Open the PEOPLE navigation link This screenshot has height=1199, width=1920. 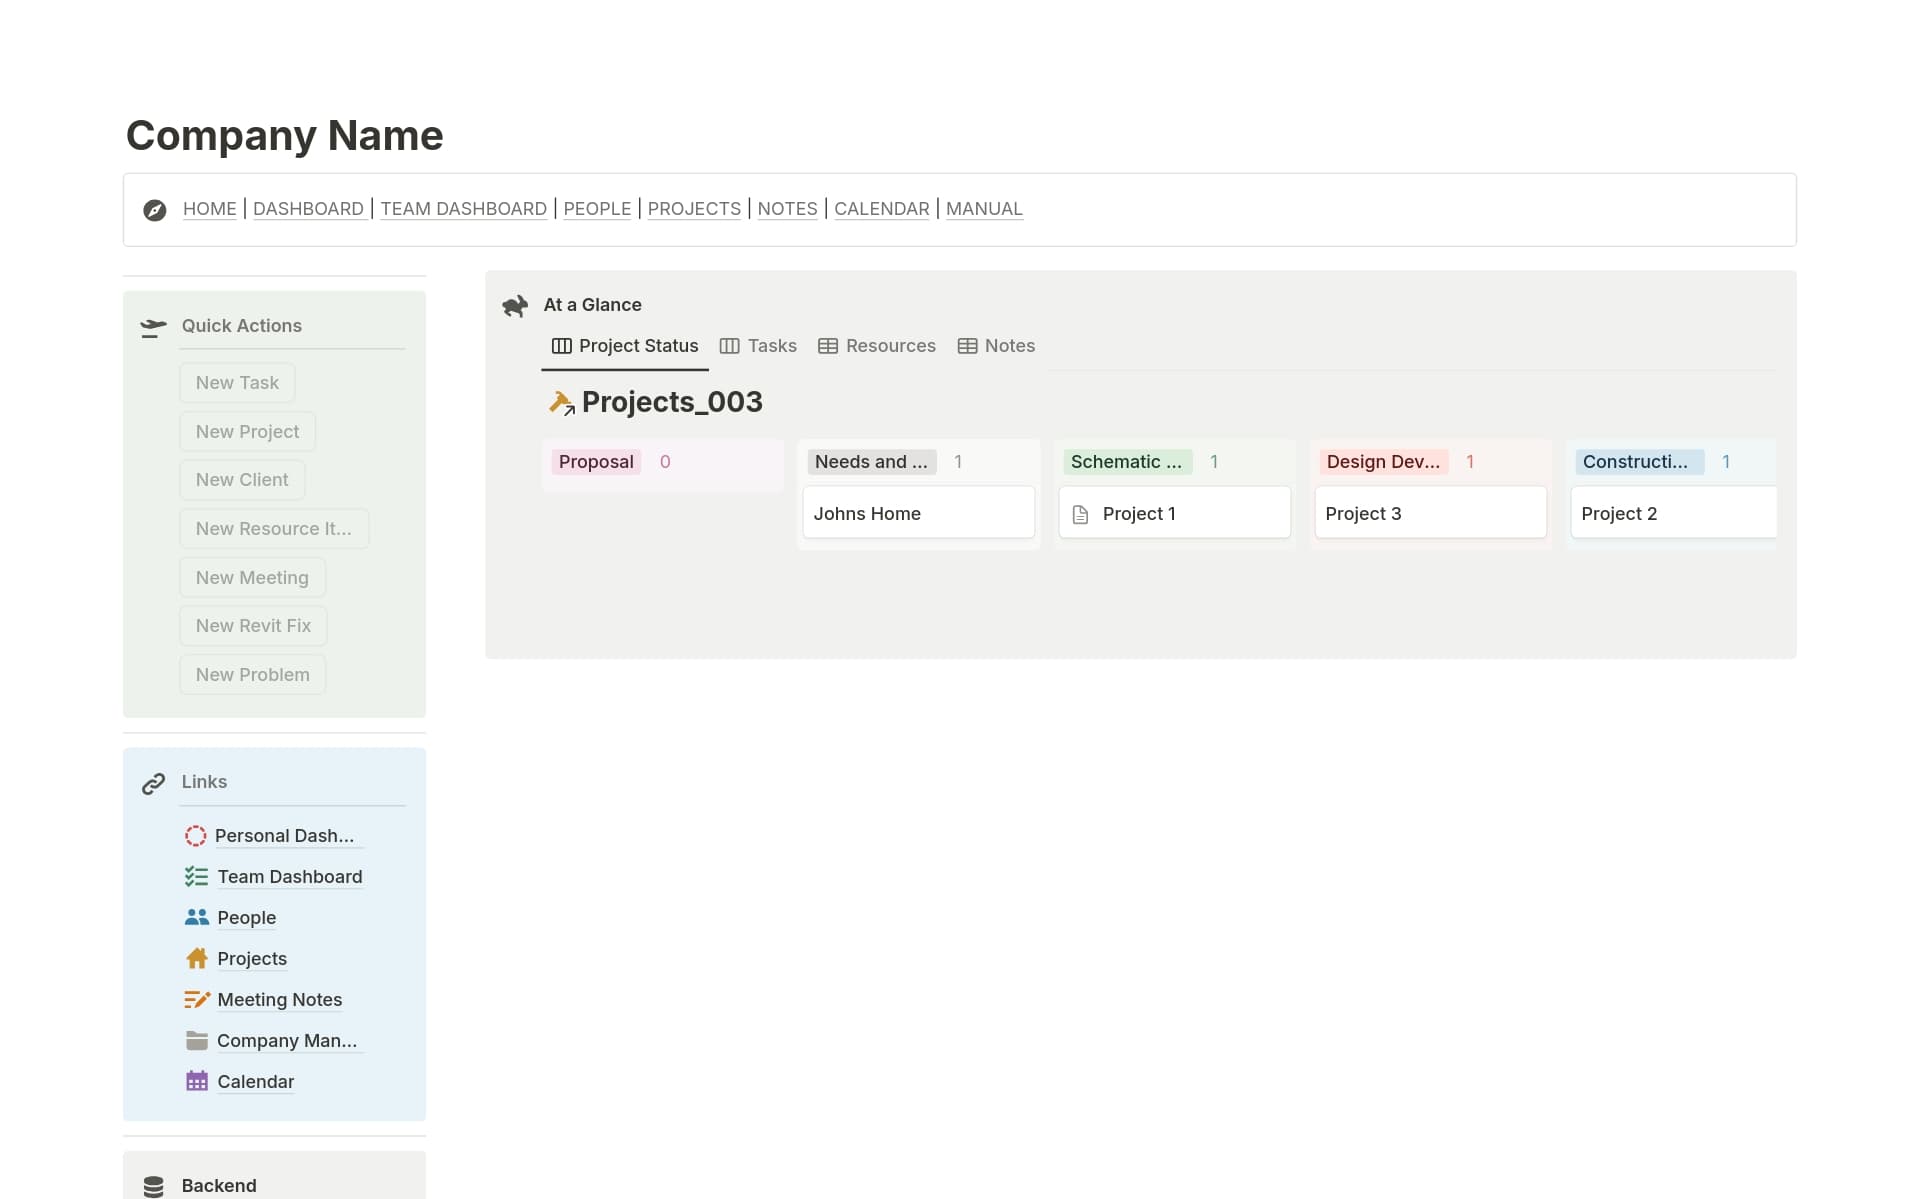(x=597, y=209)
